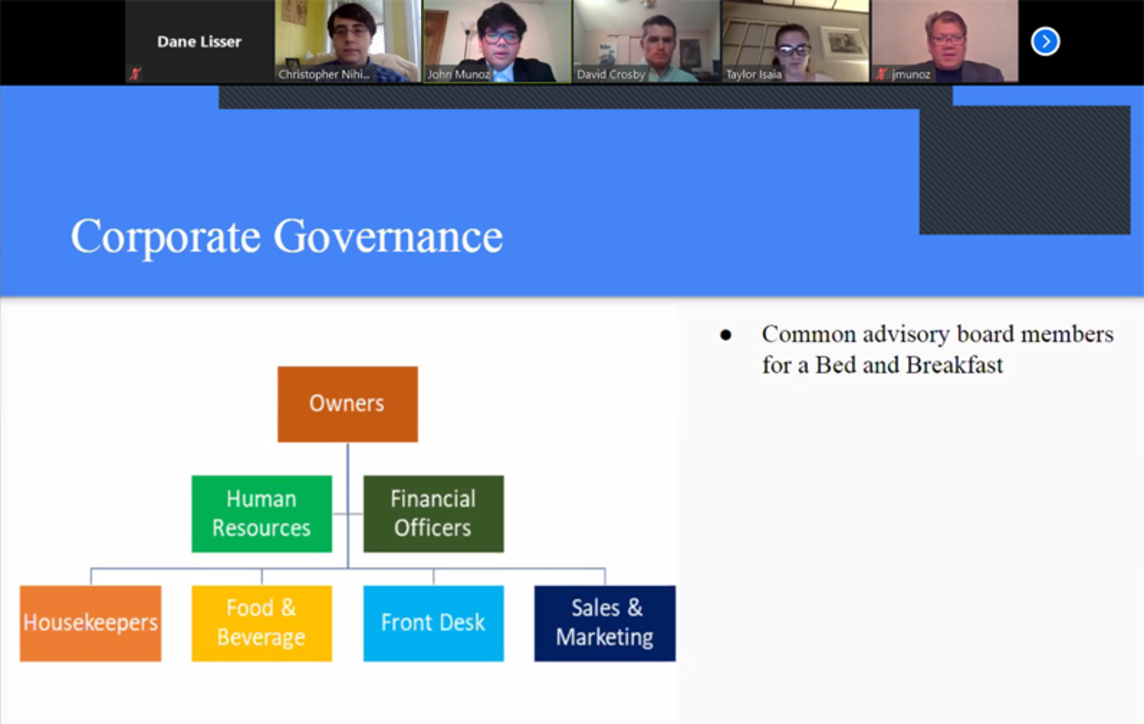
Task: Click the dark patterned rectangle in slide header
Action: [1024, 170]
